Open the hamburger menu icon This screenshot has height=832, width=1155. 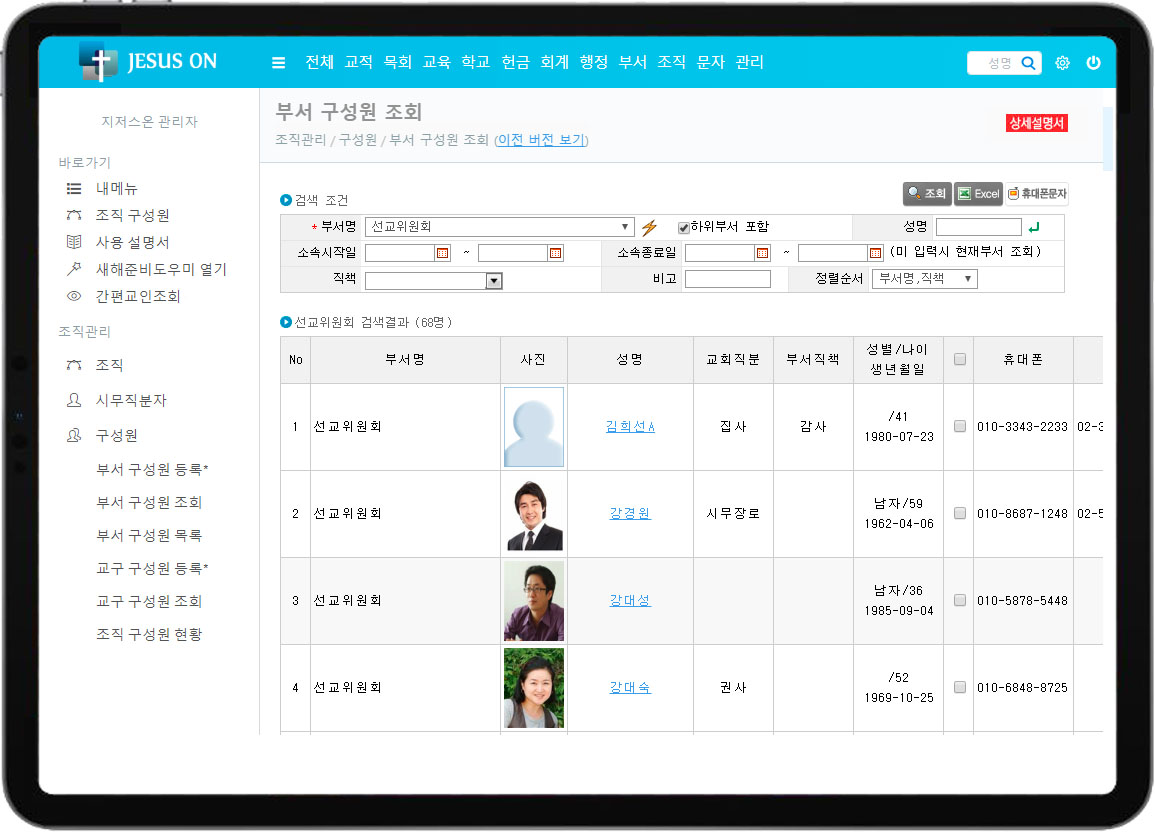[279, 63]
